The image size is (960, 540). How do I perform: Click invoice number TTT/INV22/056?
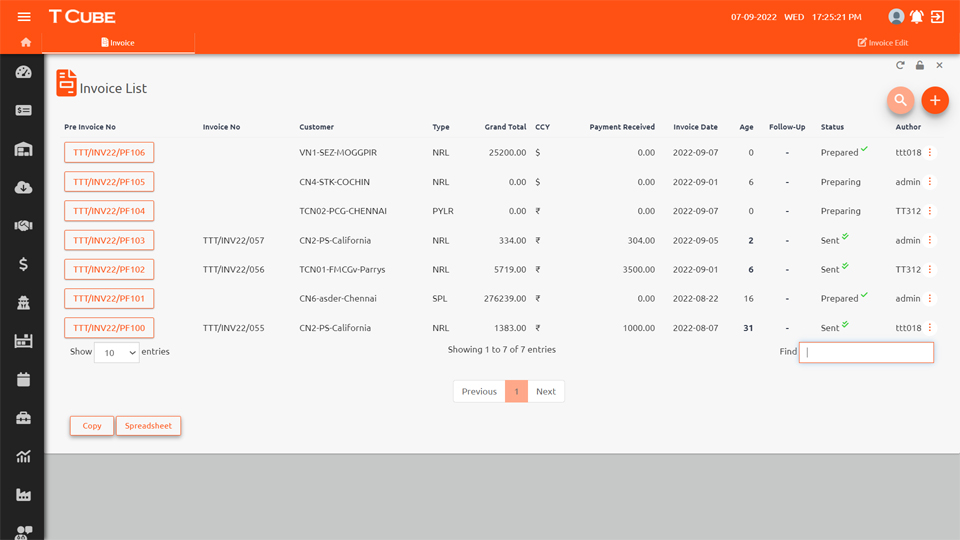(233, 269)
